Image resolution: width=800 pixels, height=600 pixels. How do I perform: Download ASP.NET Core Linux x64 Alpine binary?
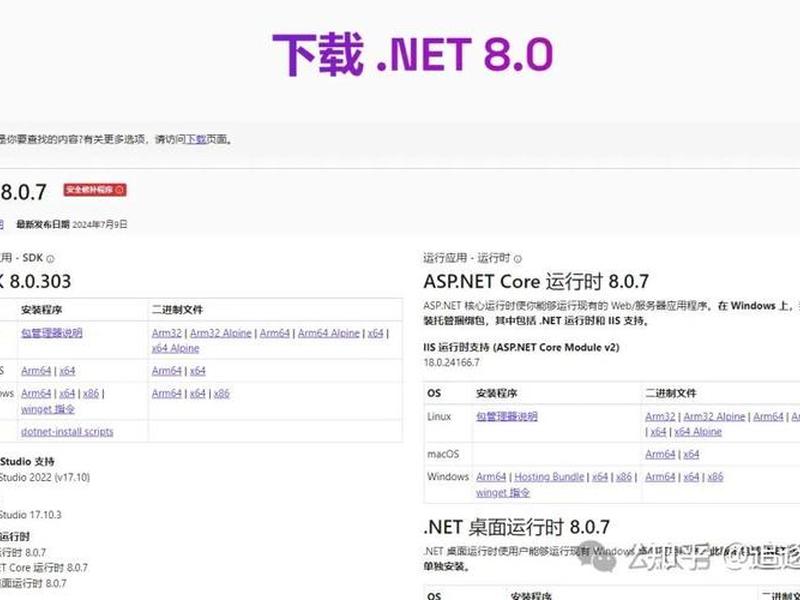(698, 432)
